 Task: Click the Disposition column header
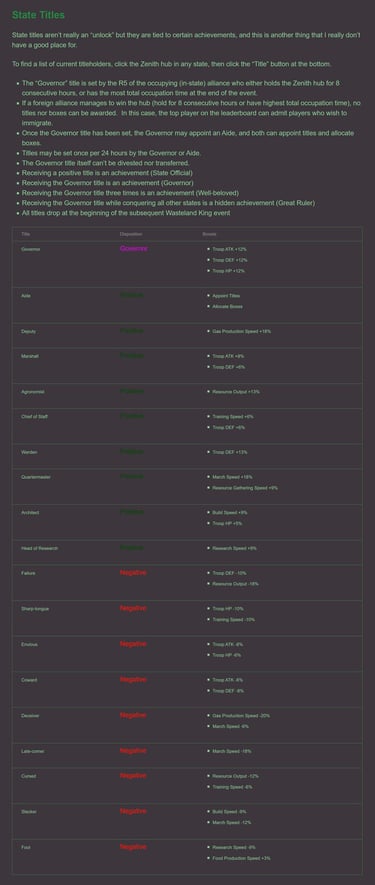tap(131, 234)
